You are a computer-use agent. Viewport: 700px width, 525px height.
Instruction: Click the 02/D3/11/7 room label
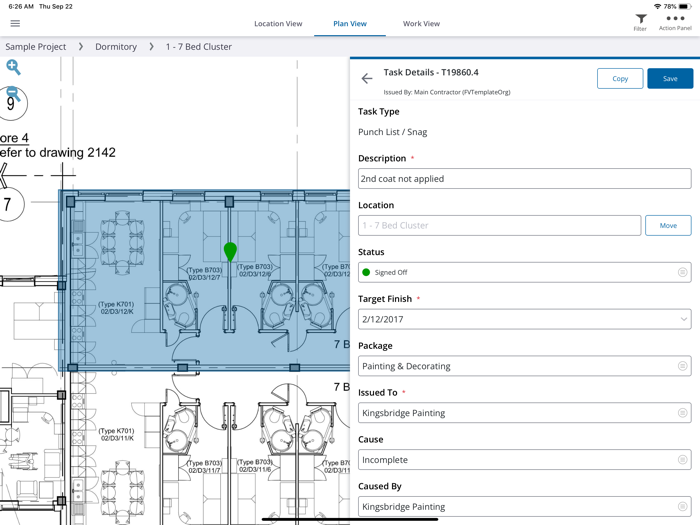pos(204,471)
